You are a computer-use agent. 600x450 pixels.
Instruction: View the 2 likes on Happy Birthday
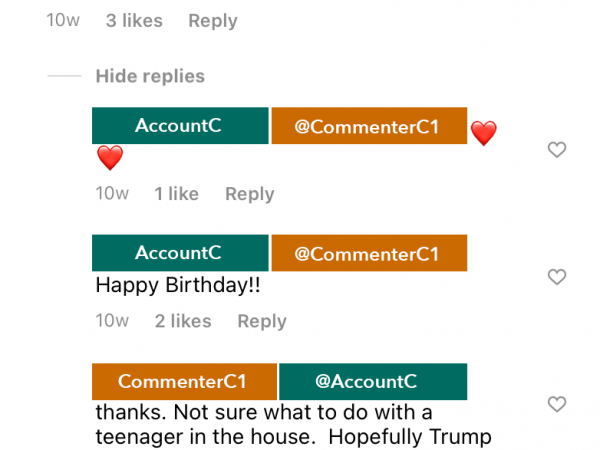coord(183,321)
